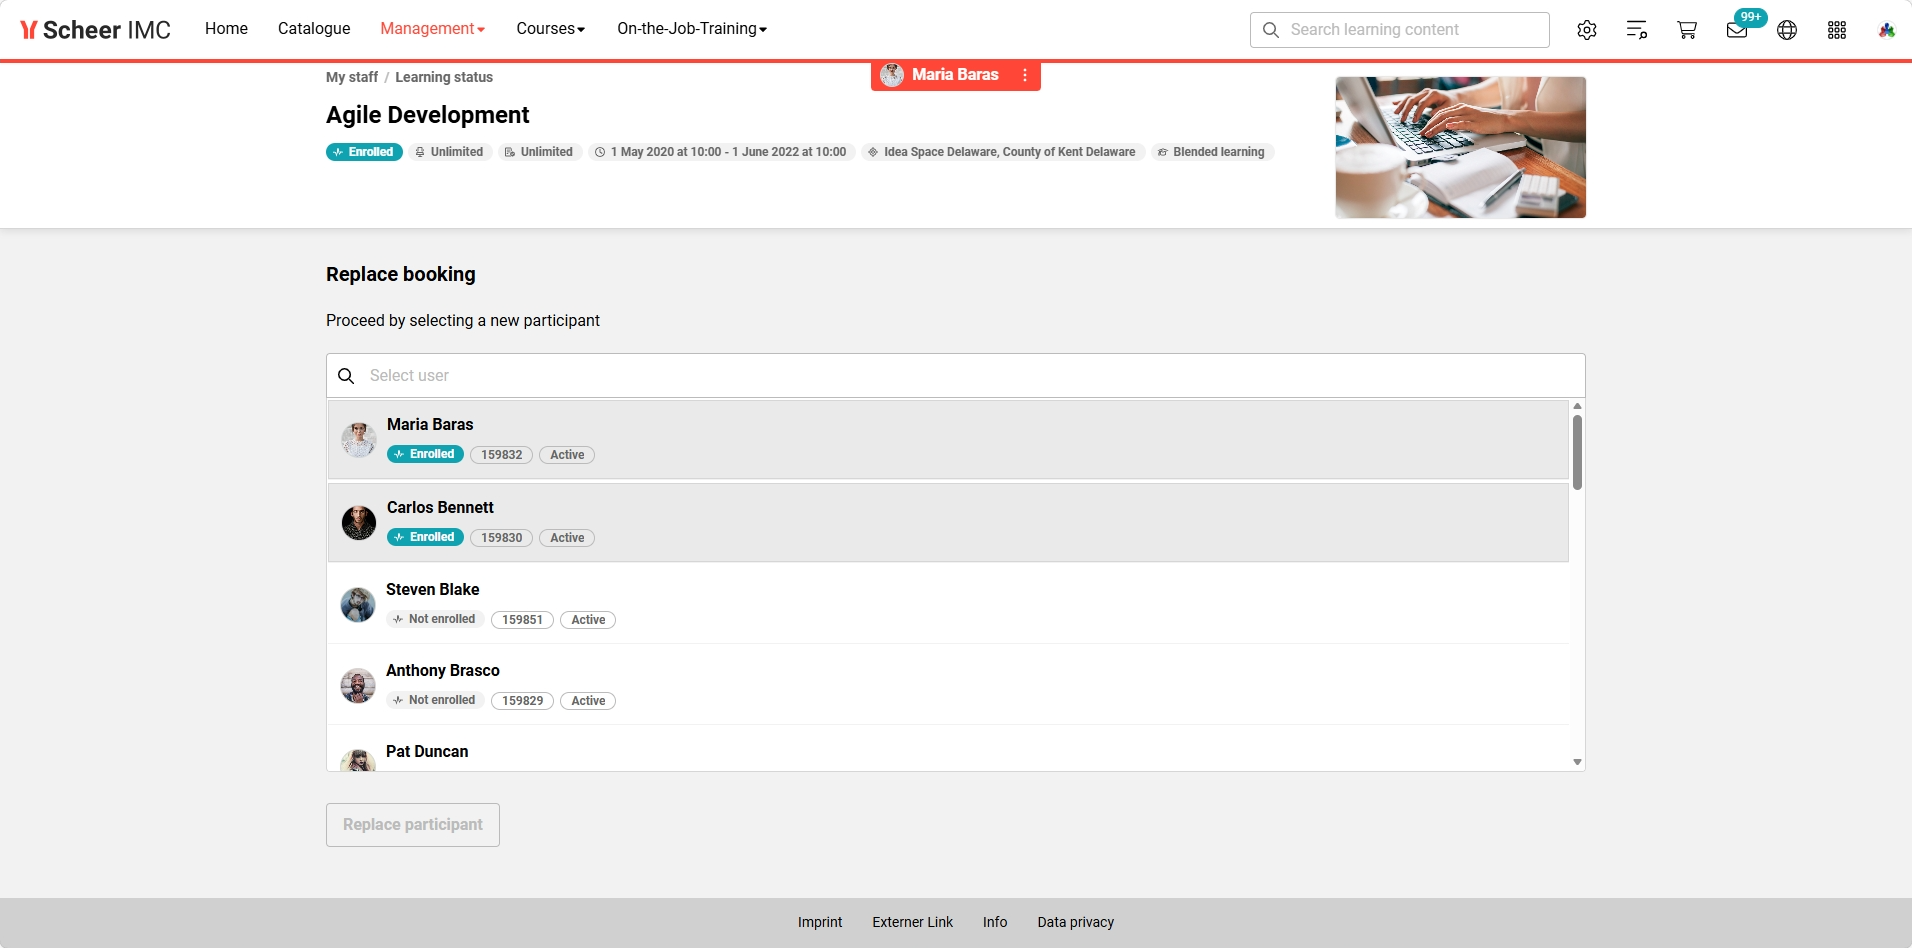The width and height of the screenshot is (1912, 948).
Task: Click the Replace participant button
Action: [x=413, y=825]
